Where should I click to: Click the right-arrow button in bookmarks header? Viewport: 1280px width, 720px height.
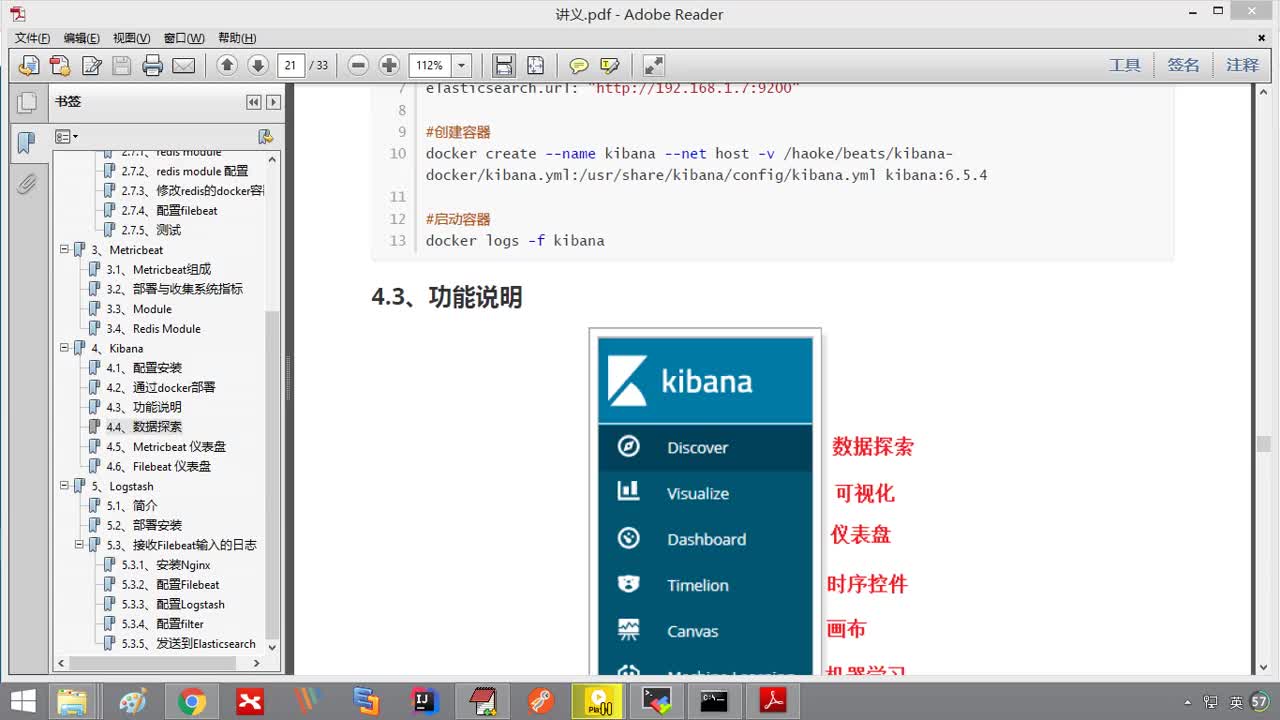(273, 102)
